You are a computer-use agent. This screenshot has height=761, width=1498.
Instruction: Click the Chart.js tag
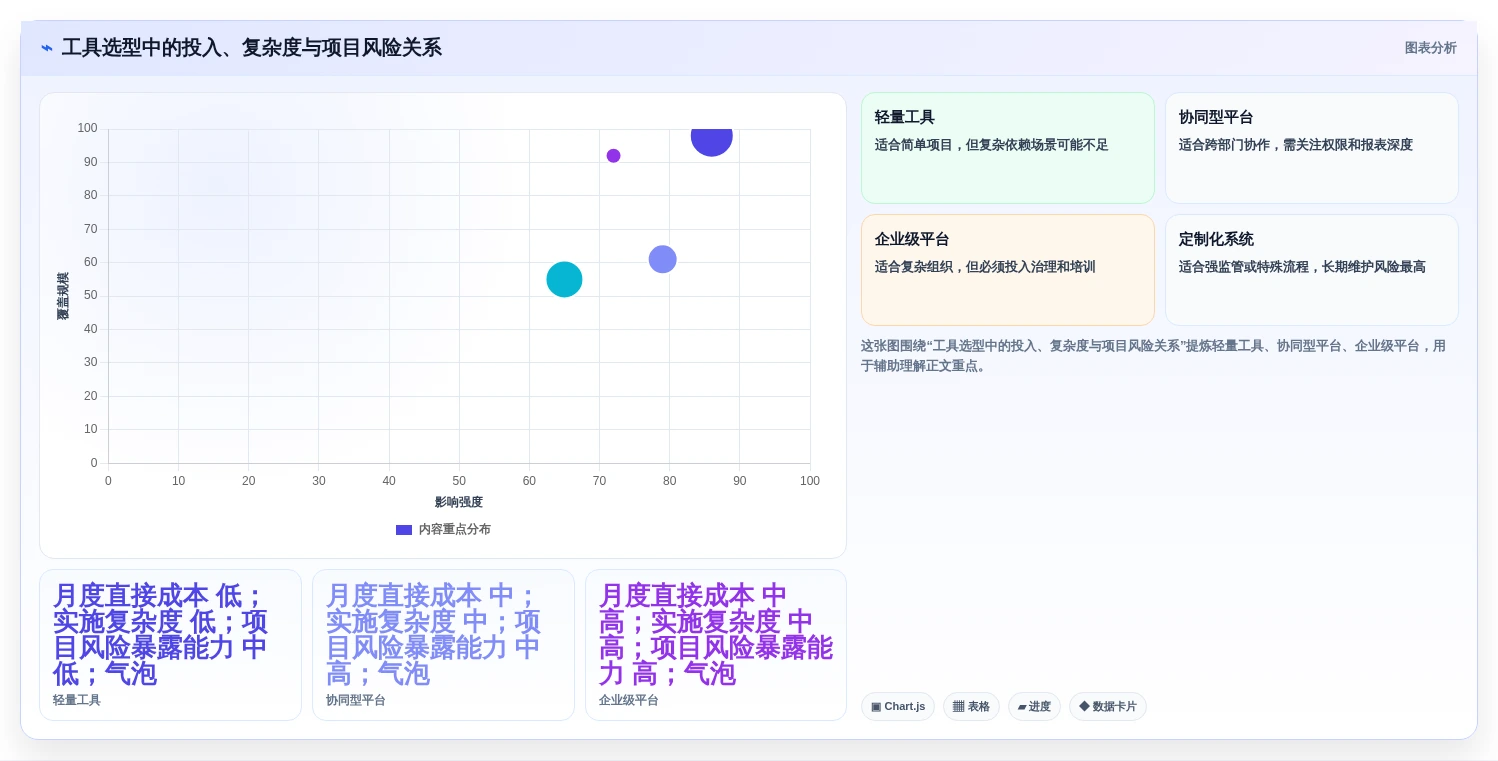pyautogui.click(x=897, y=707)
